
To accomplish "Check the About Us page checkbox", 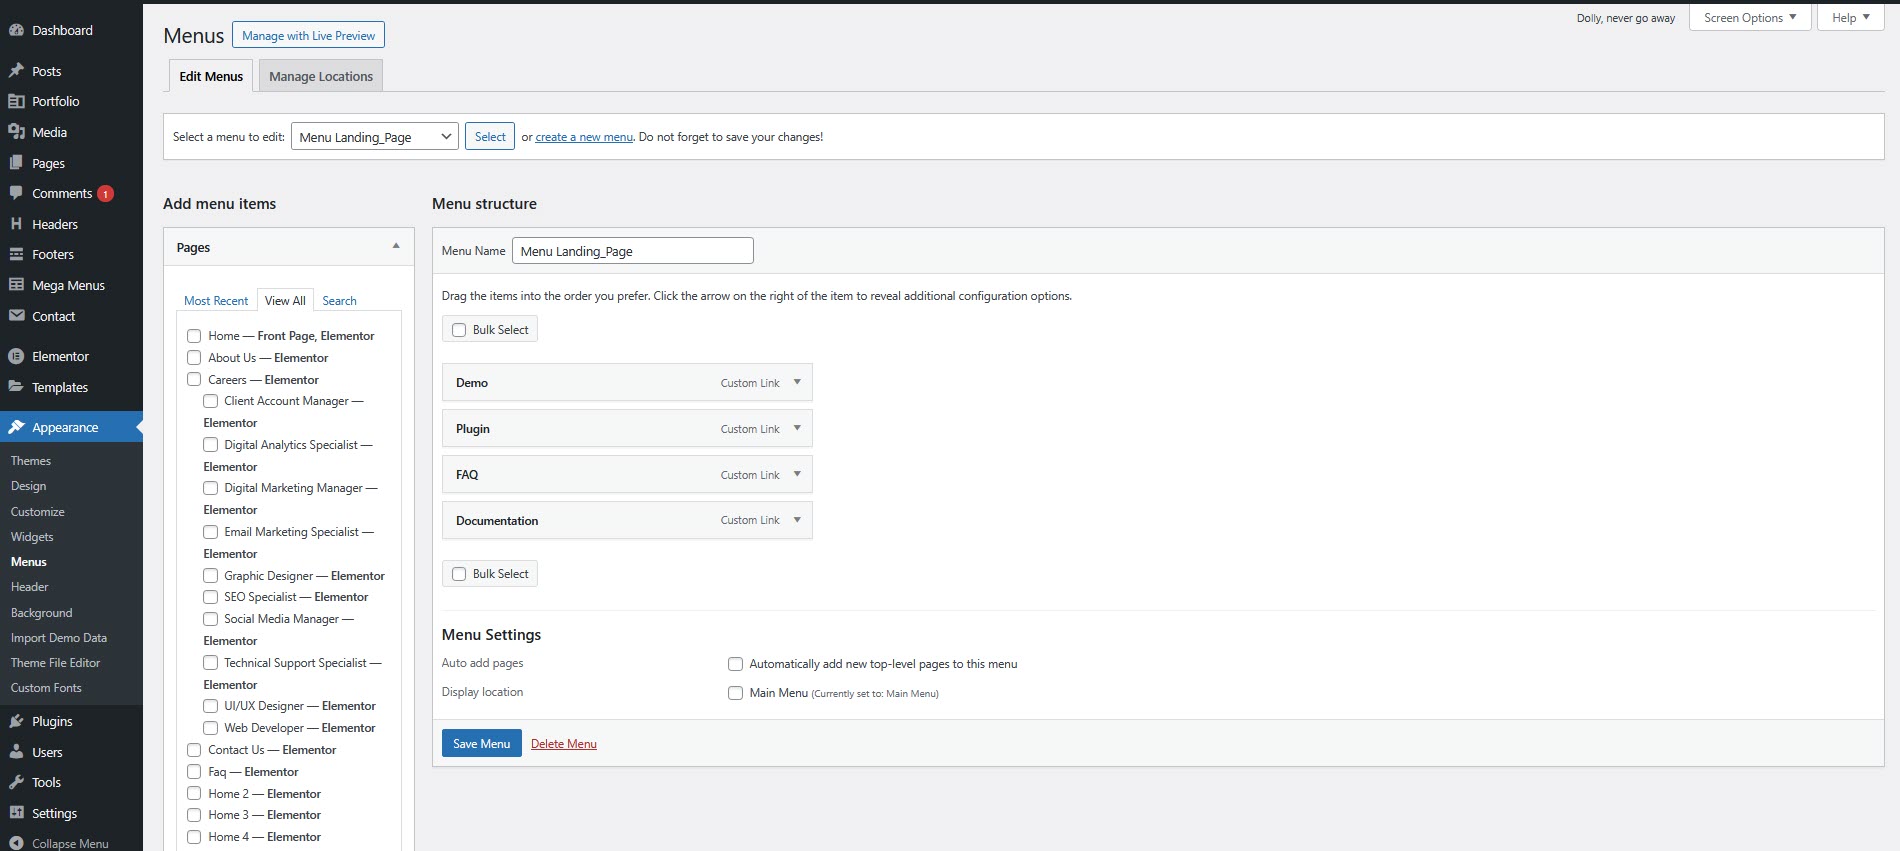I will (x=194, y=358).
